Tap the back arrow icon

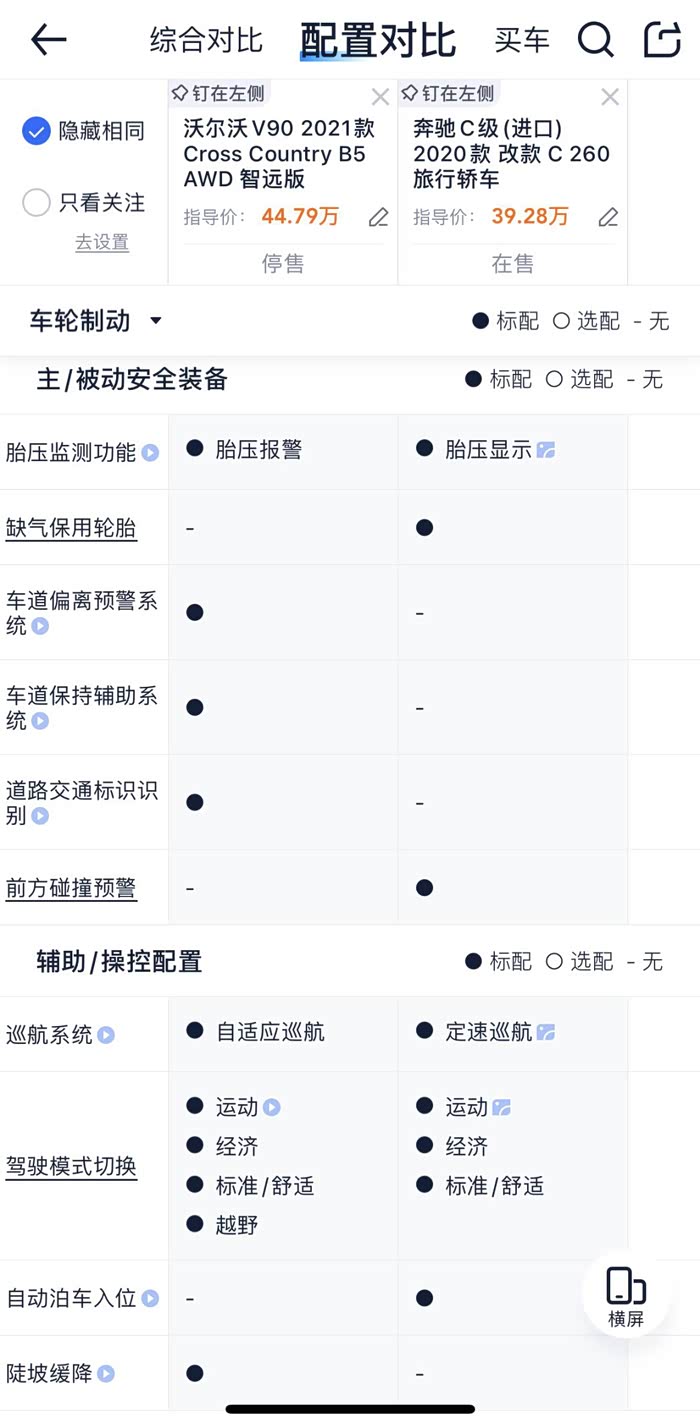click(48, 40)
